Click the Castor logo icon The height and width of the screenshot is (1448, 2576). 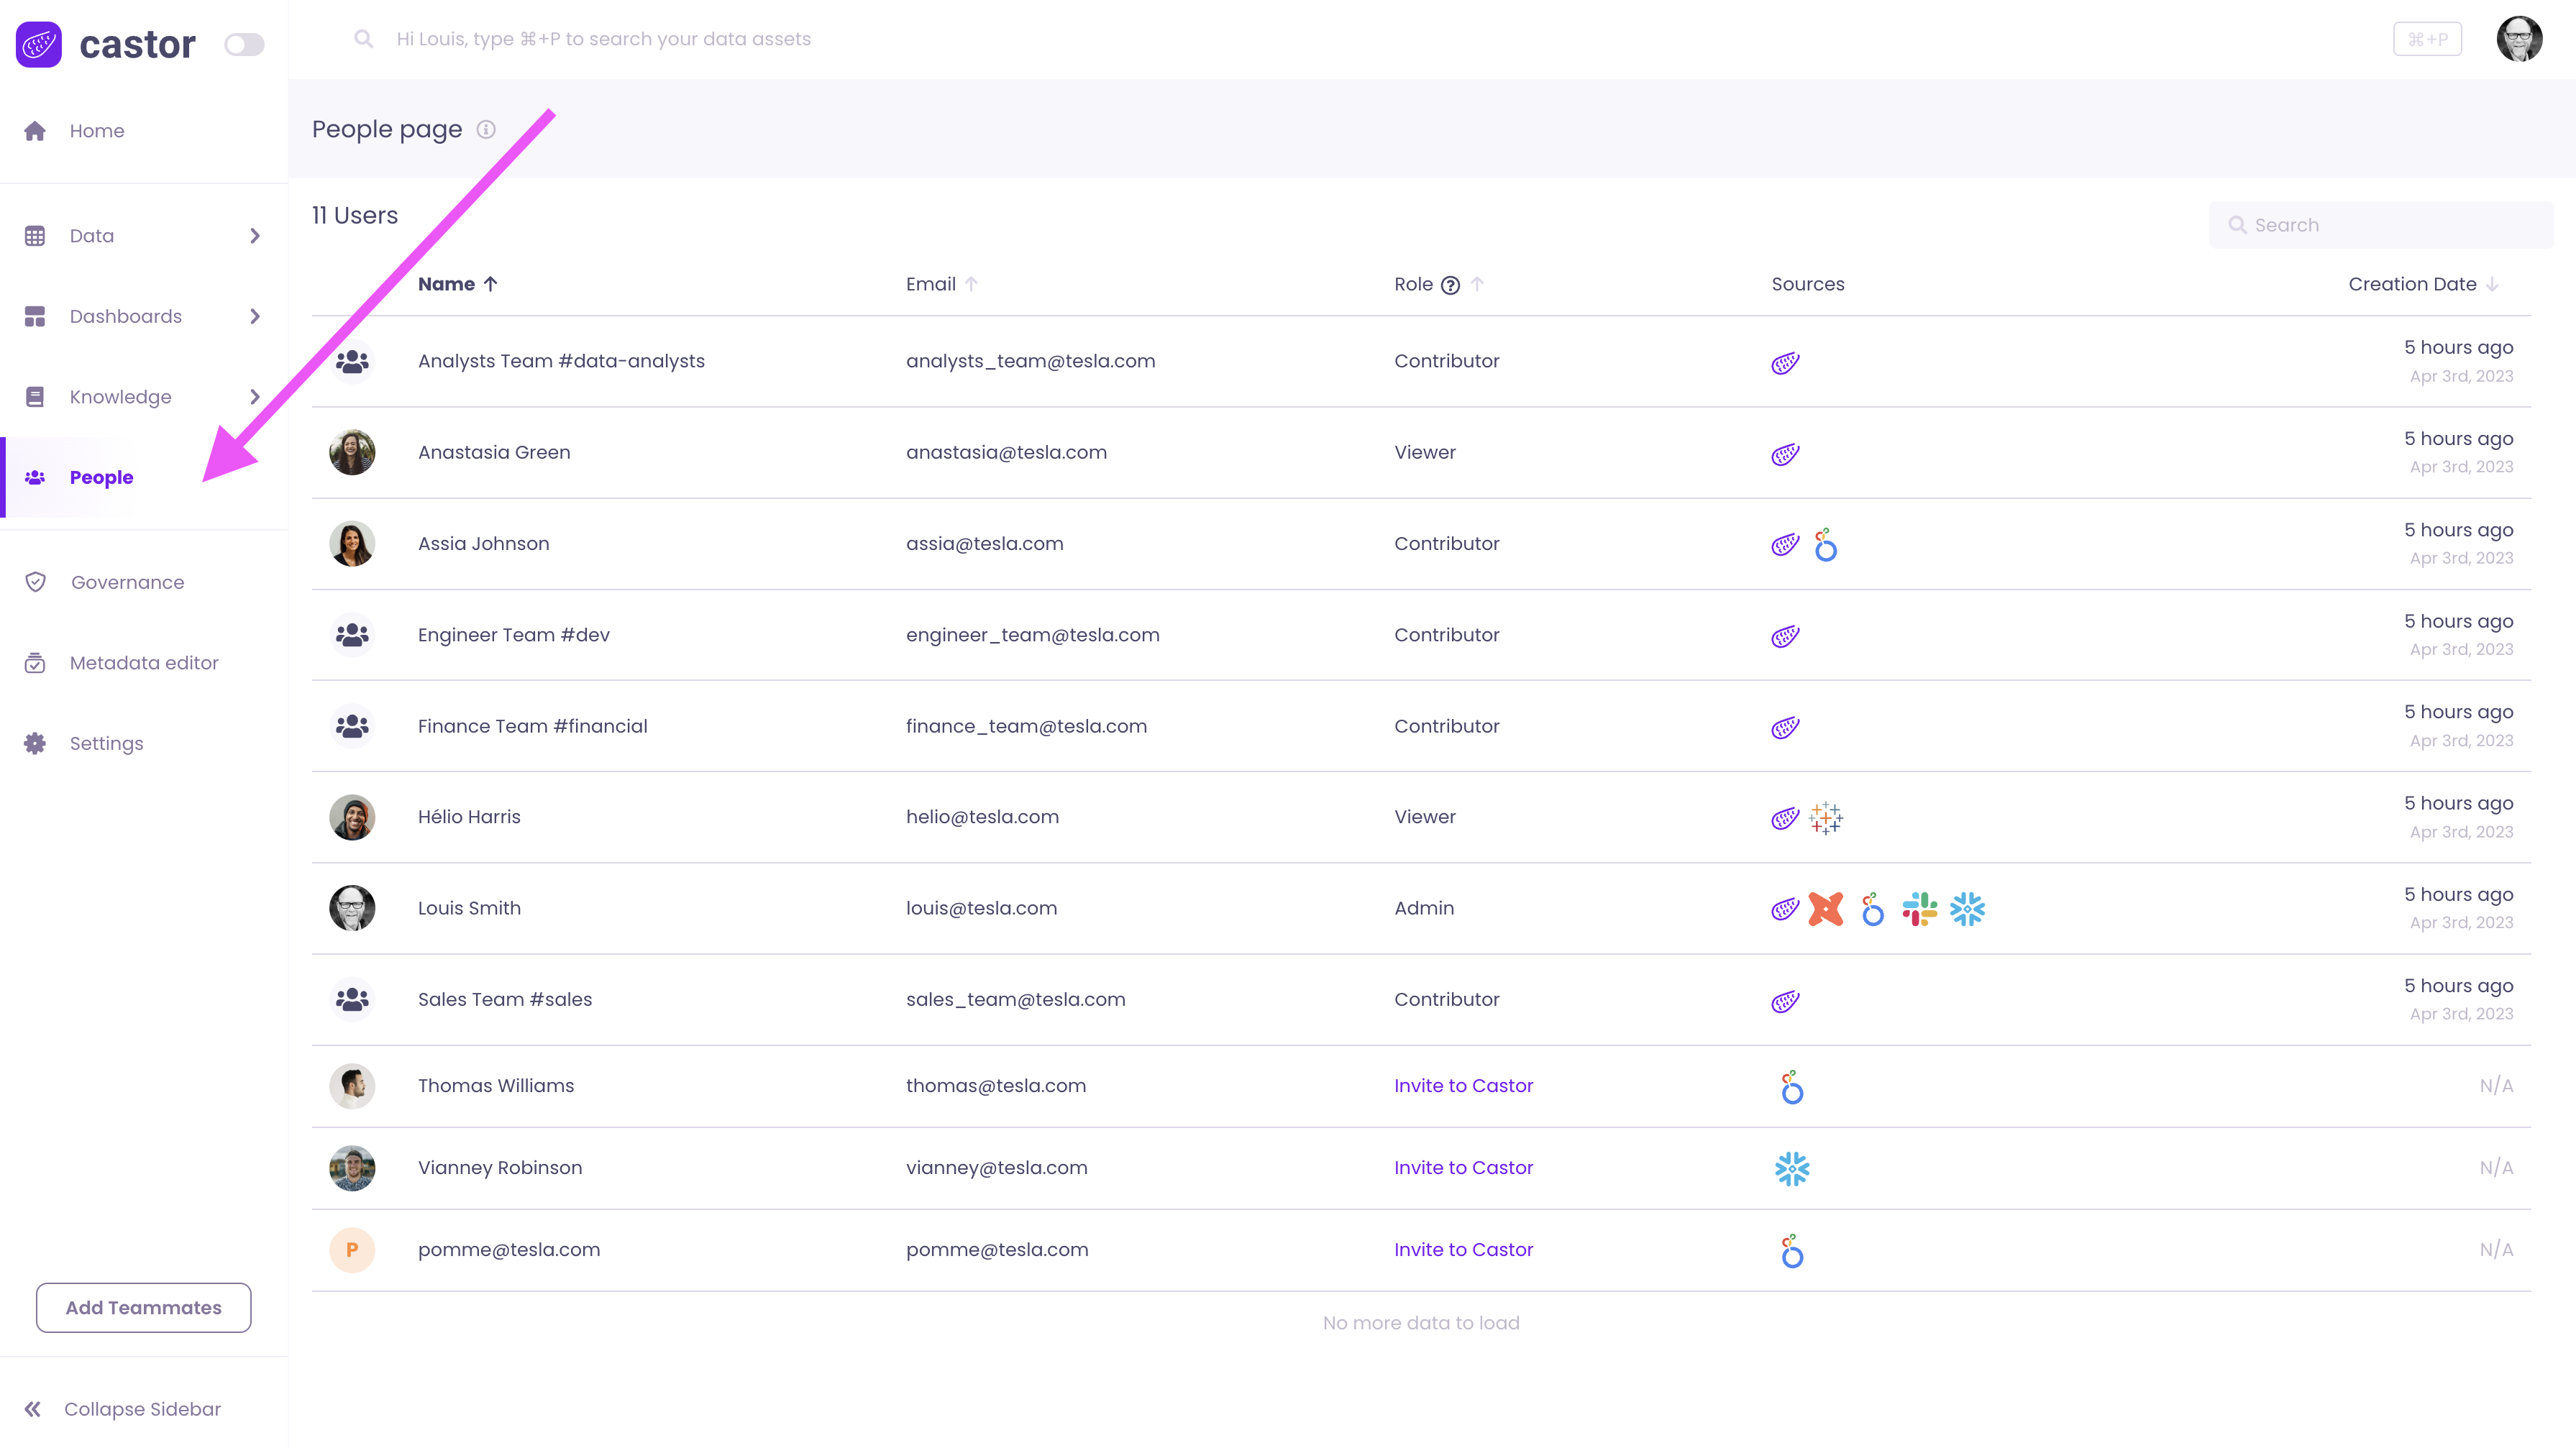click(x=39, y=44)
